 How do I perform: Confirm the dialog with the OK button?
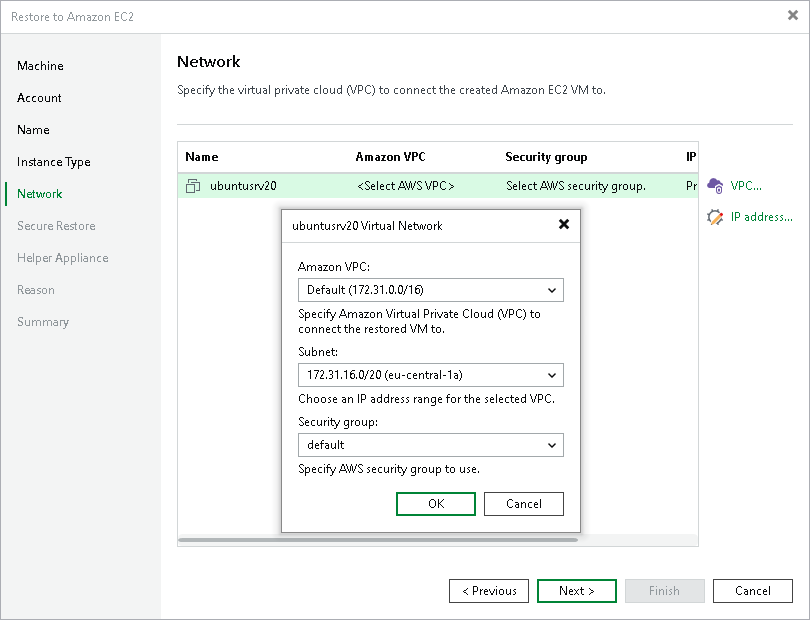[436, 504]
